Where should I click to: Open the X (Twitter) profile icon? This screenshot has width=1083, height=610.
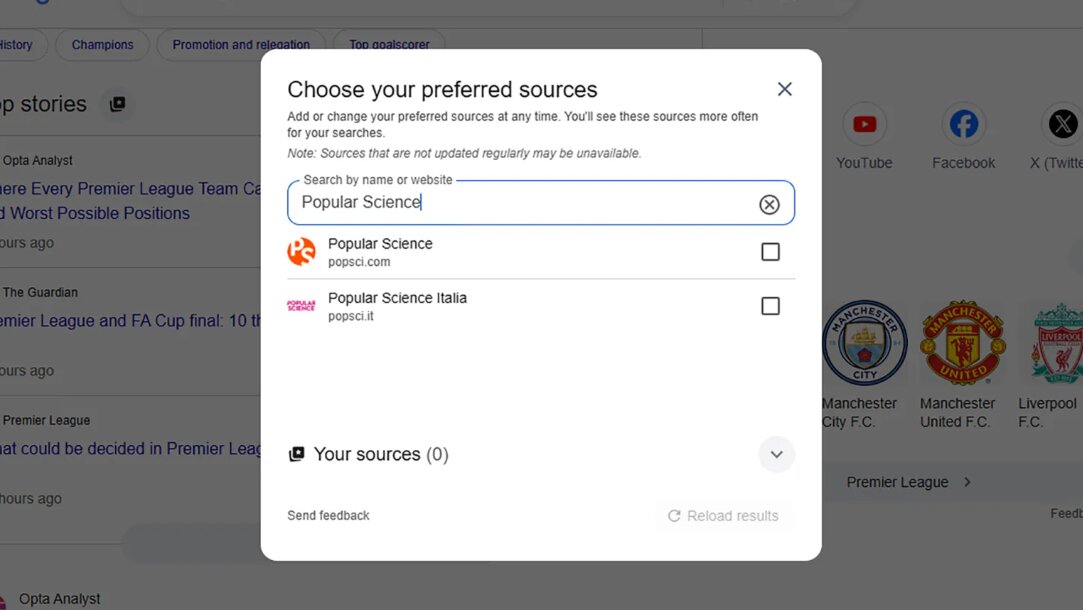click(1062, 124)
